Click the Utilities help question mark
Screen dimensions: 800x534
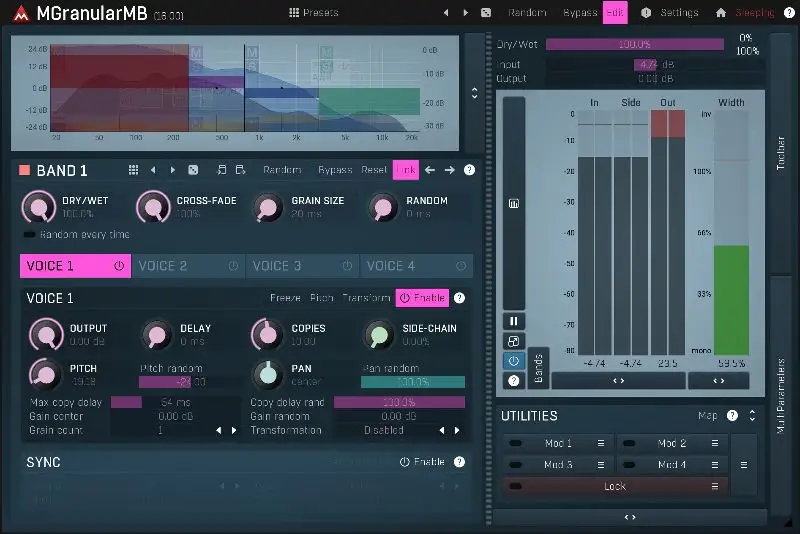(732, 416)
